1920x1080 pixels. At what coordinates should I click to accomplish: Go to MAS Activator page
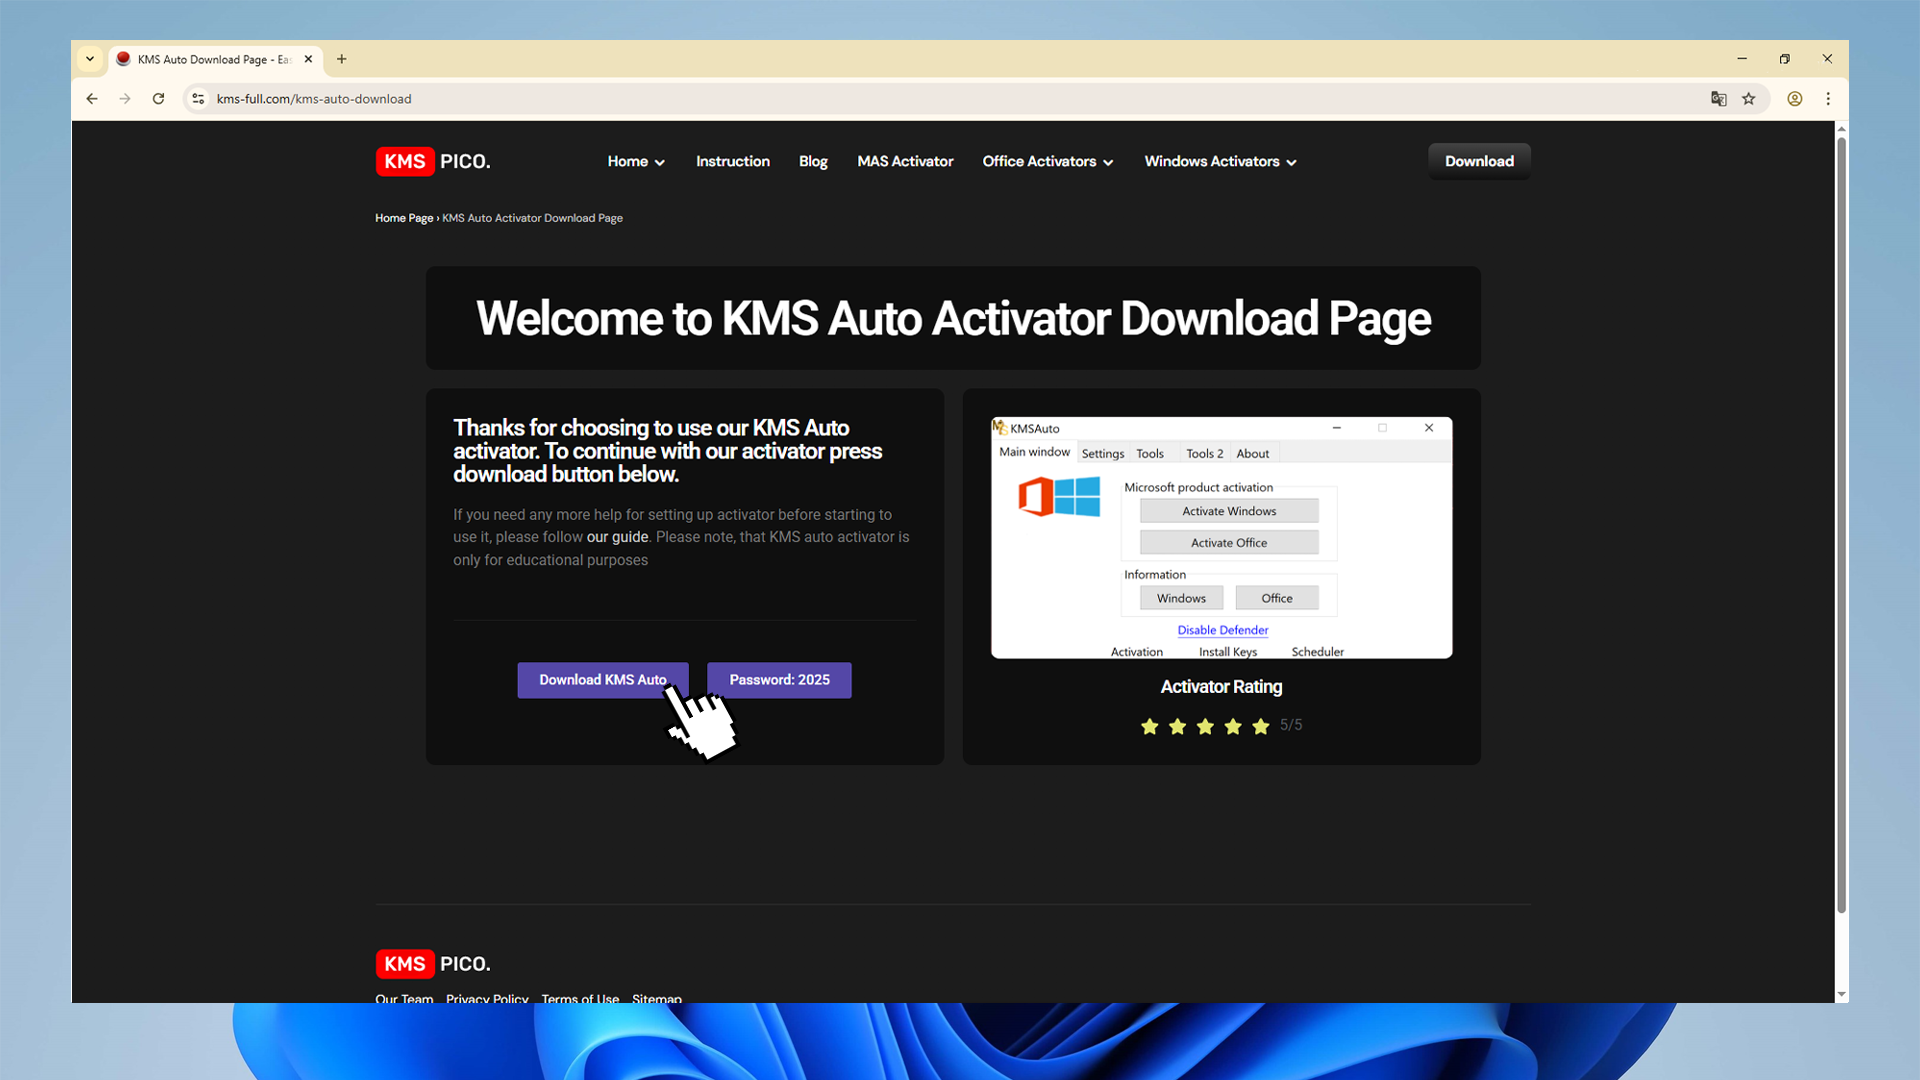(905, 161)
